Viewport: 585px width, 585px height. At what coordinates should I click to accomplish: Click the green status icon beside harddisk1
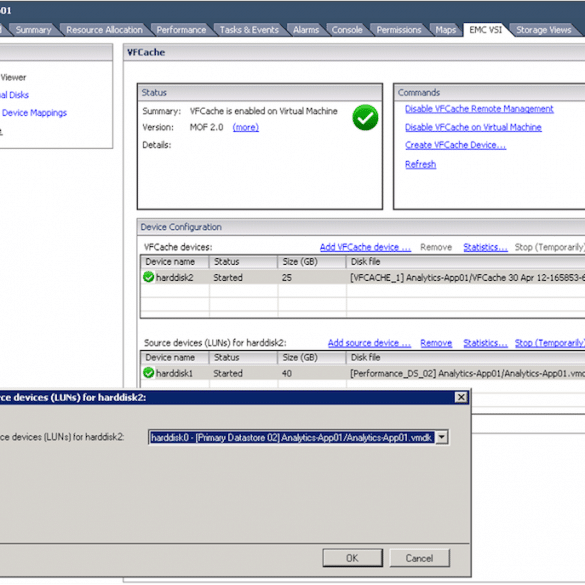click(x=148, y=372)
